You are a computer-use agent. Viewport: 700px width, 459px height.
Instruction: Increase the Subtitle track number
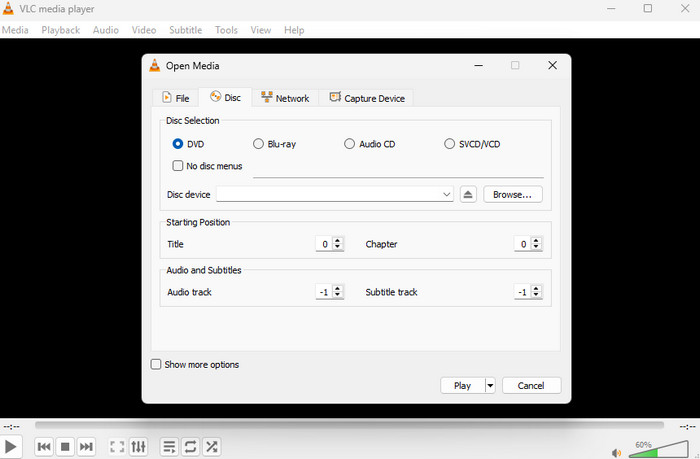point(536,288)
